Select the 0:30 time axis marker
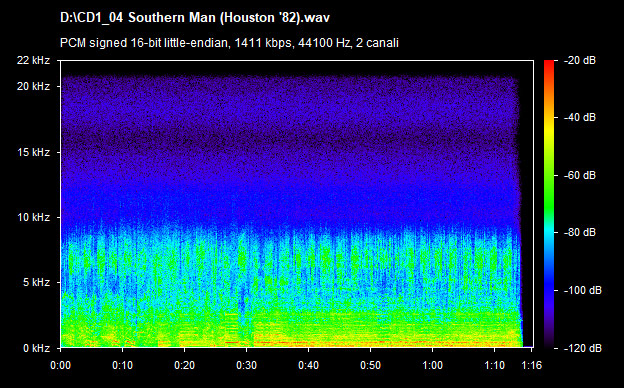 click(x=246, y=365)
